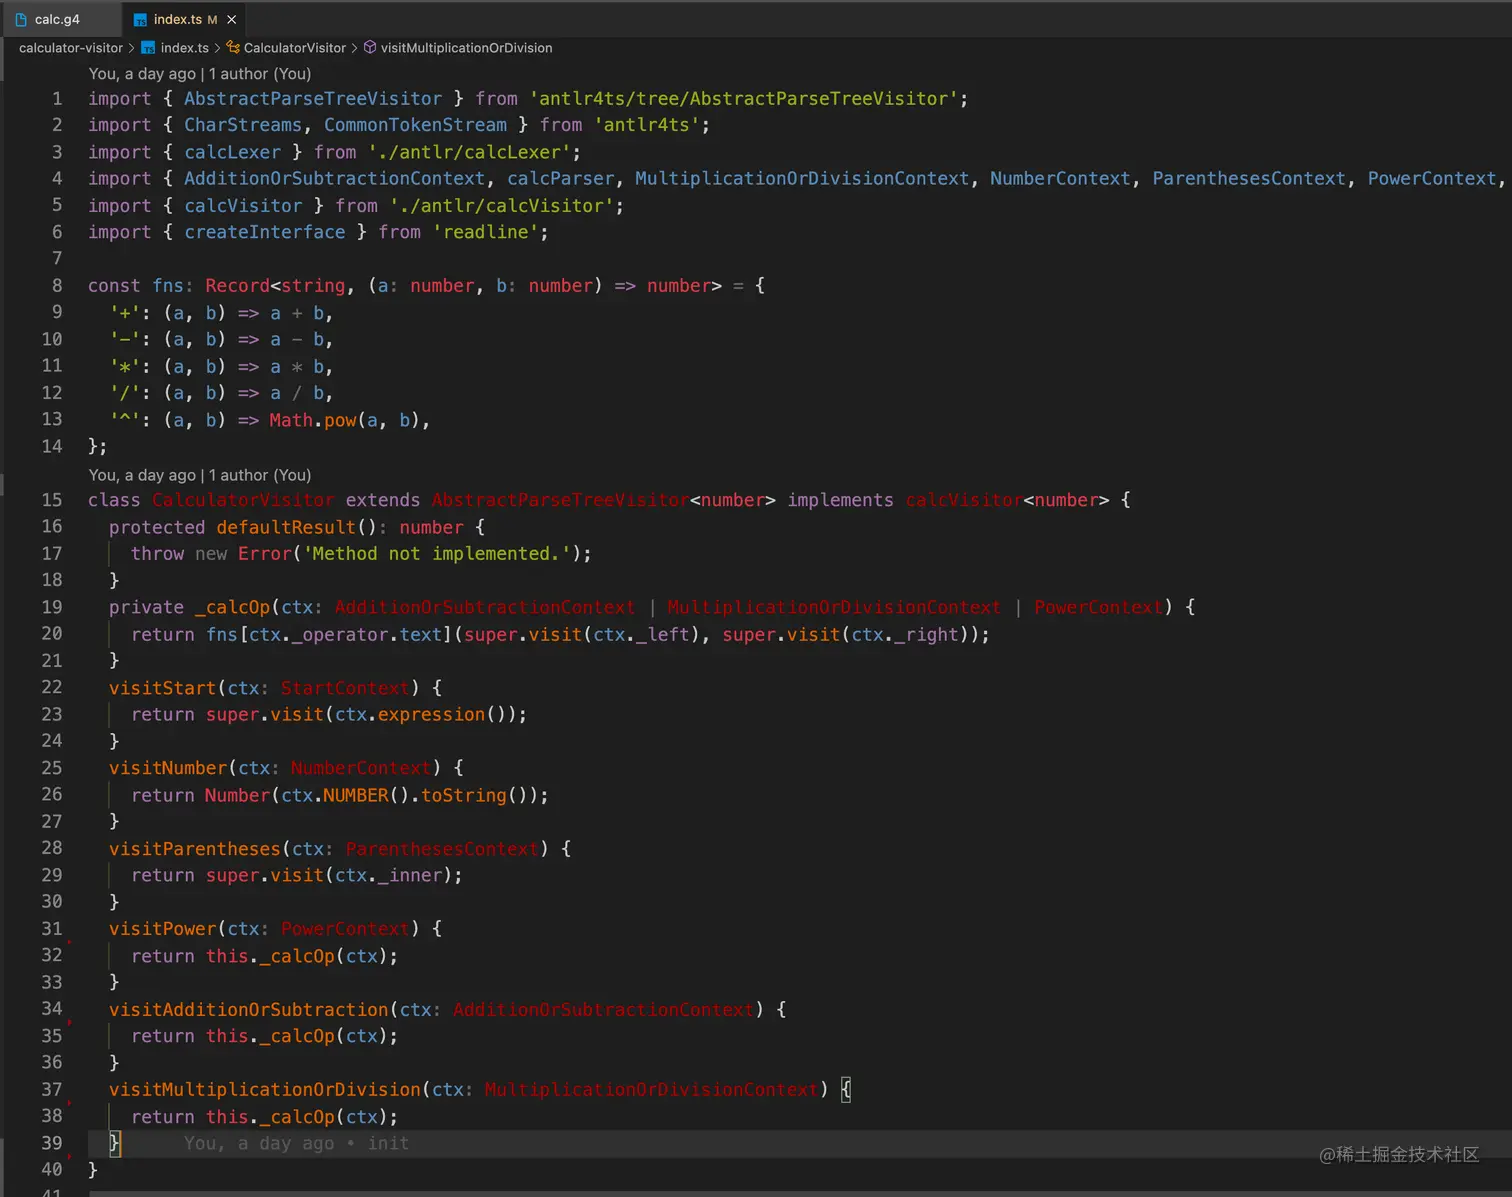
Task: Click 'calcVisitor' identifier on line 5
Action: point(243,206)
